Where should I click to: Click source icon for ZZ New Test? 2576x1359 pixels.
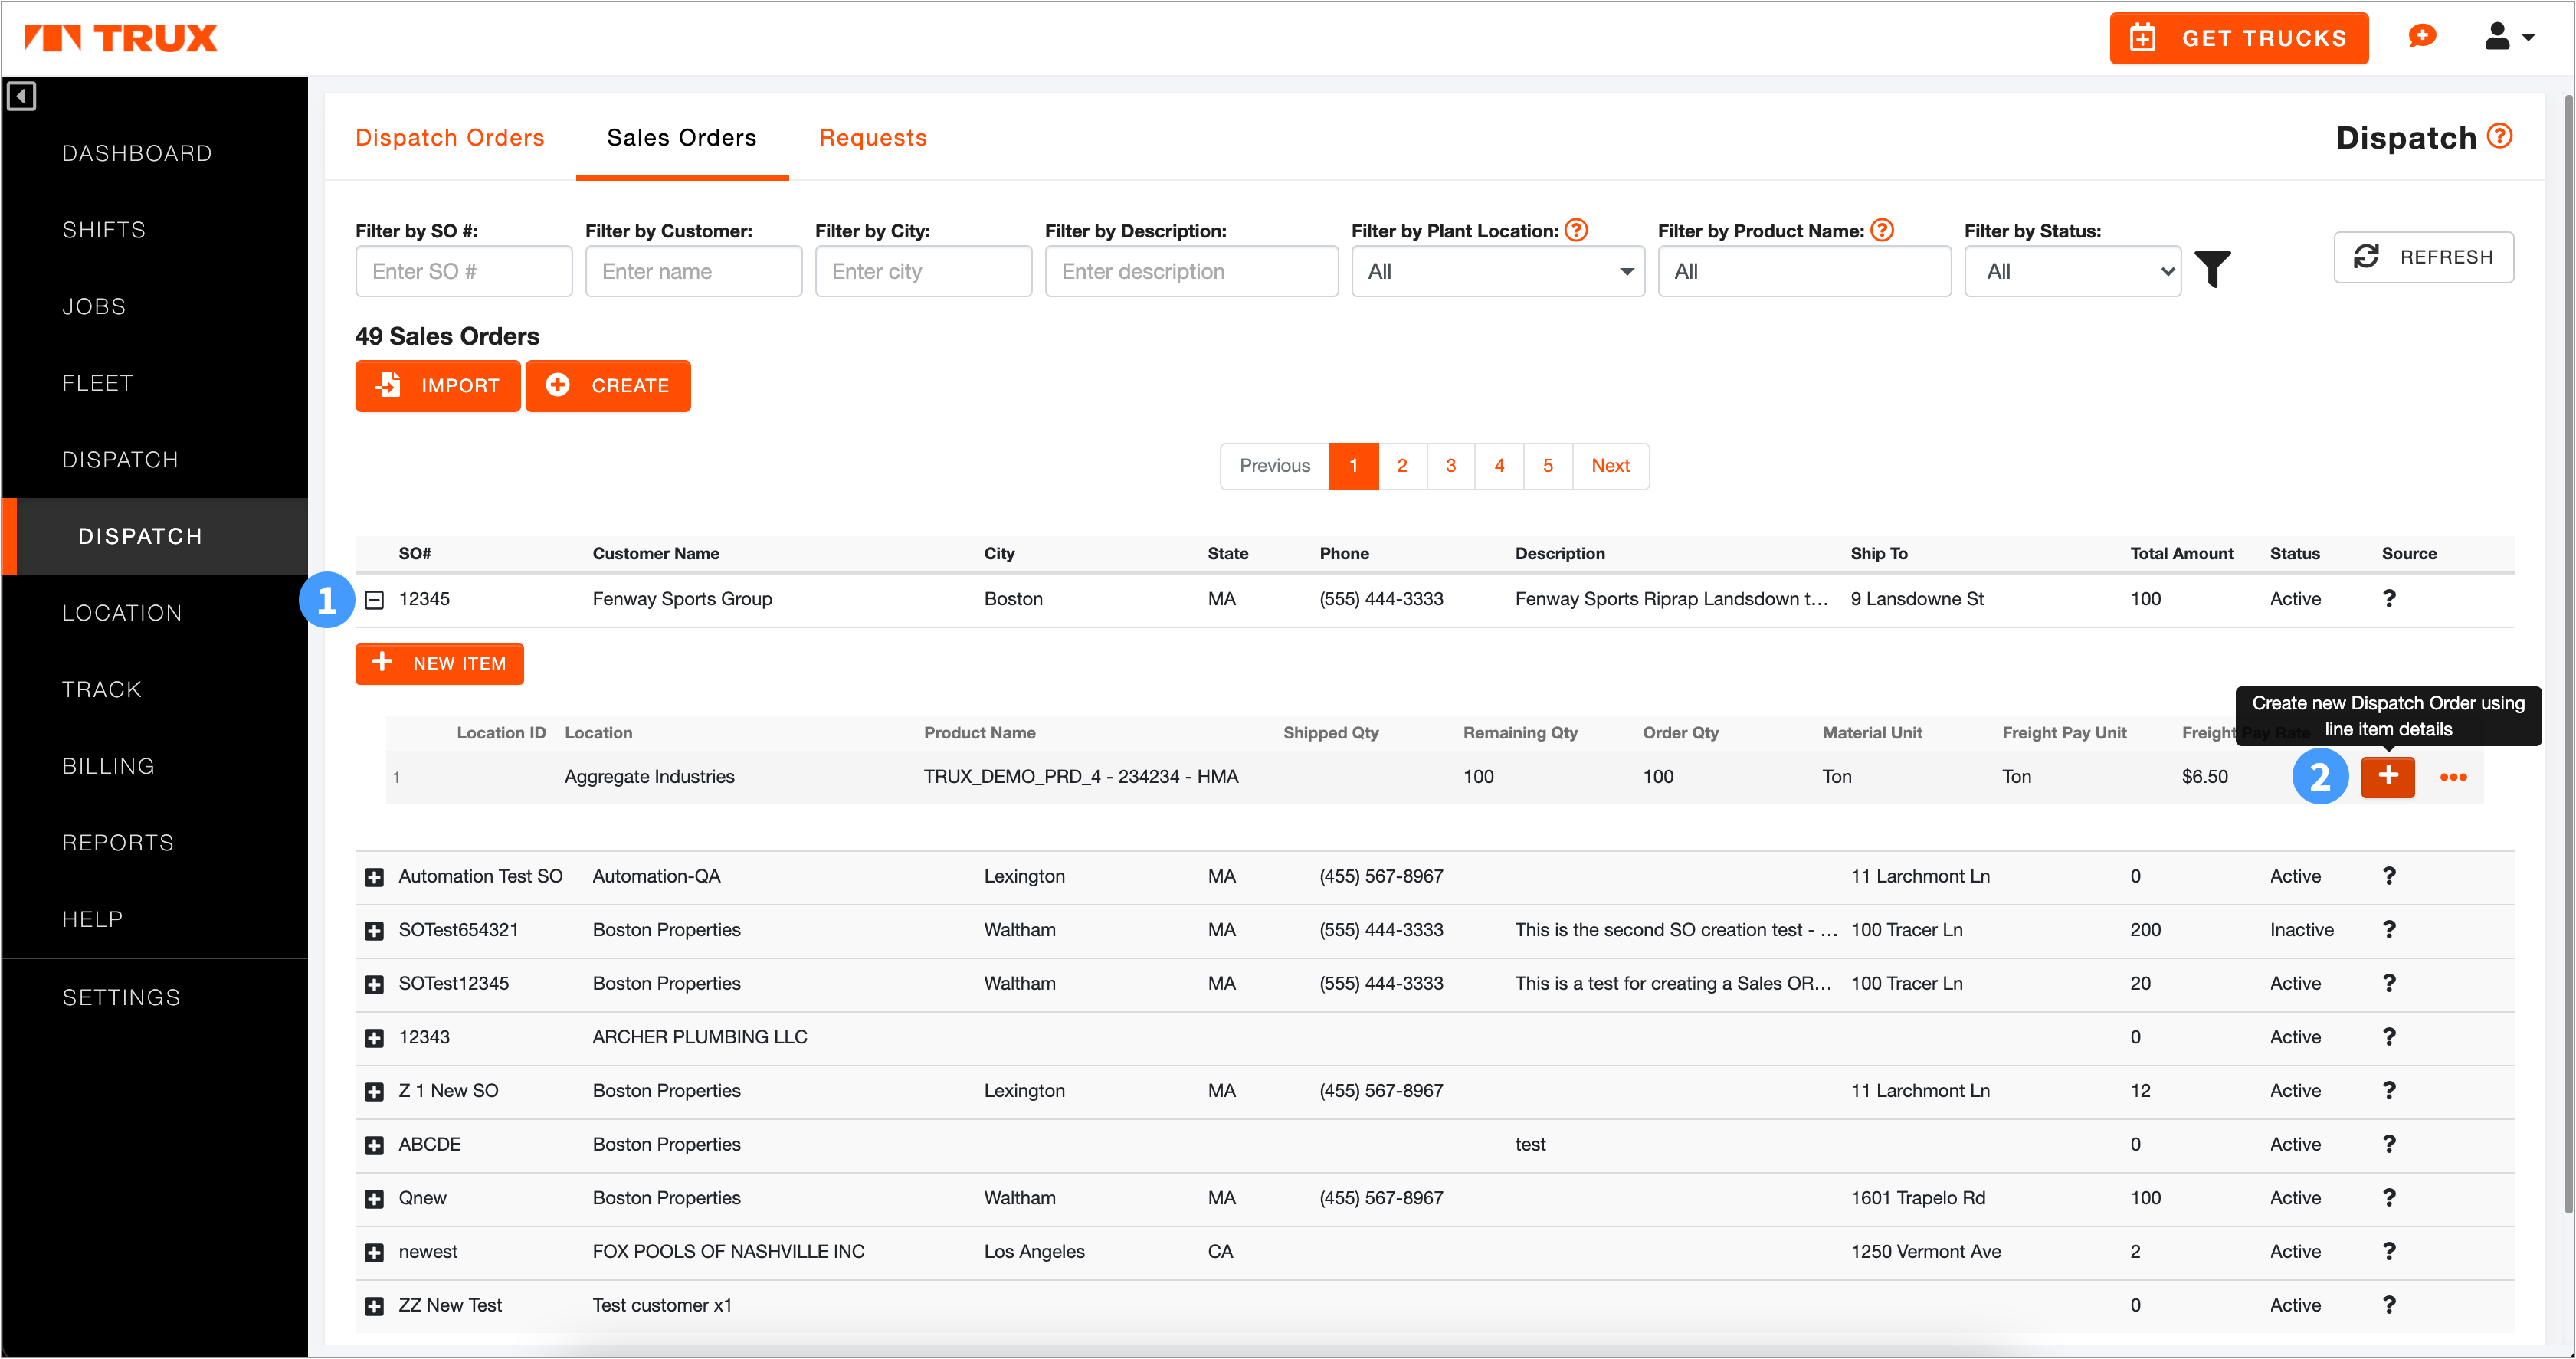pyautogui.click(x=2389, y=1305)
